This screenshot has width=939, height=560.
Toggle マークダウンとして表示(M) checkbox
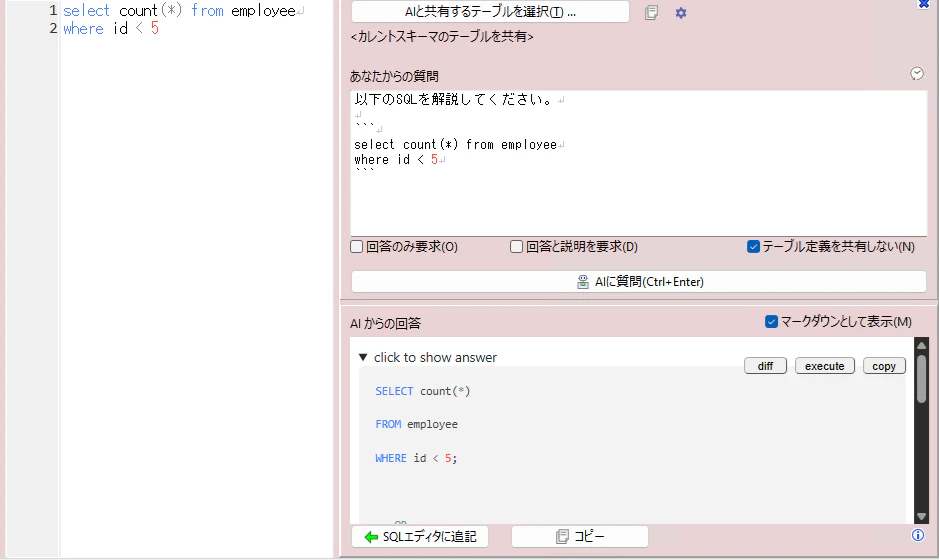click(771, 322)
